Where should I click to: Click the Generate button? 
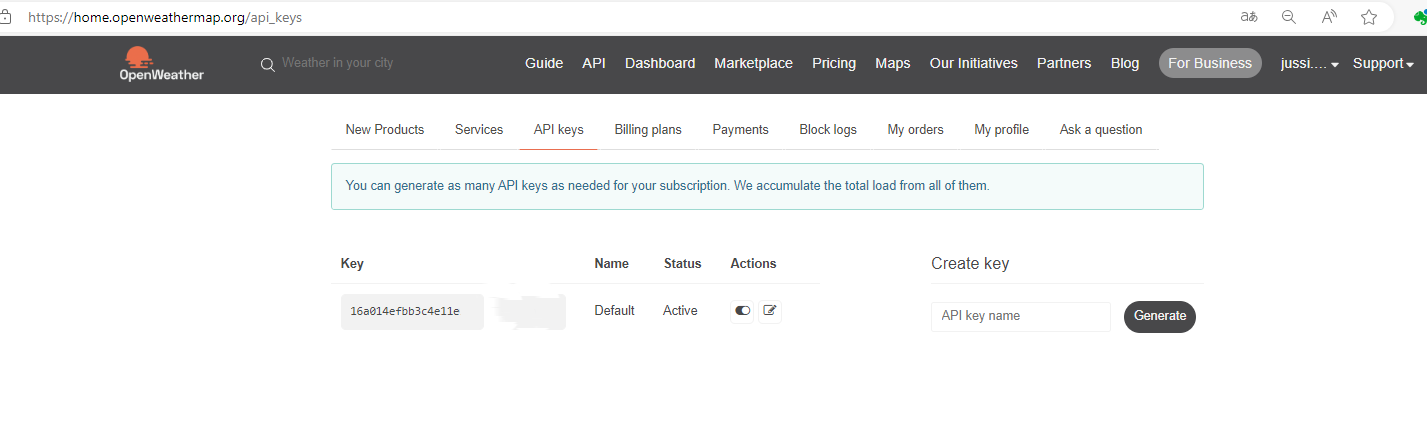click(x=1160, y=316)
